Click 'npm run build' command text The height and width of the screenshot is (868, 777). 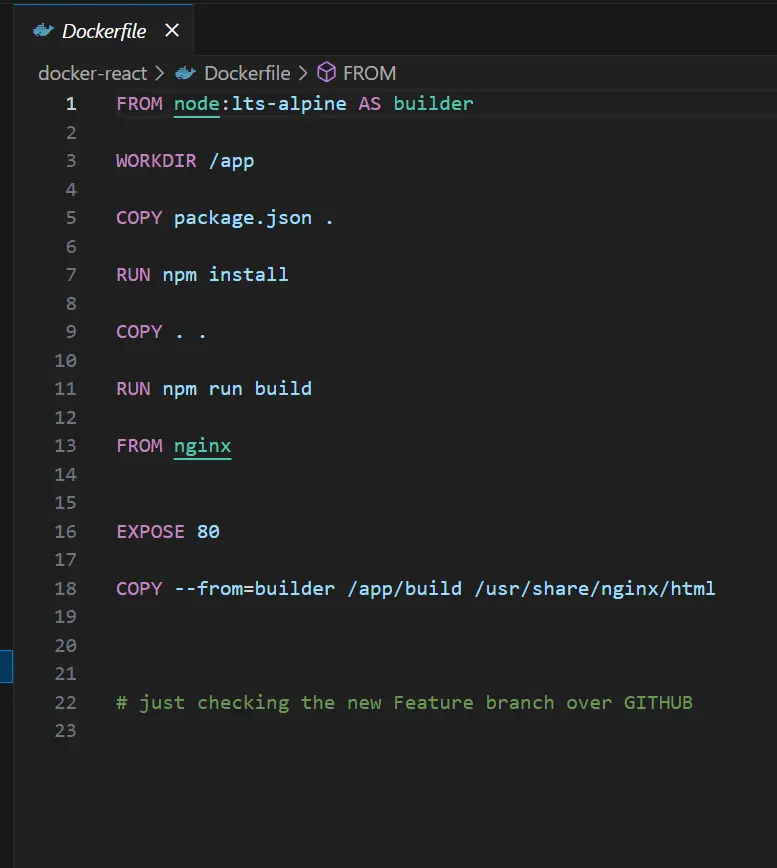coord(237,389)
